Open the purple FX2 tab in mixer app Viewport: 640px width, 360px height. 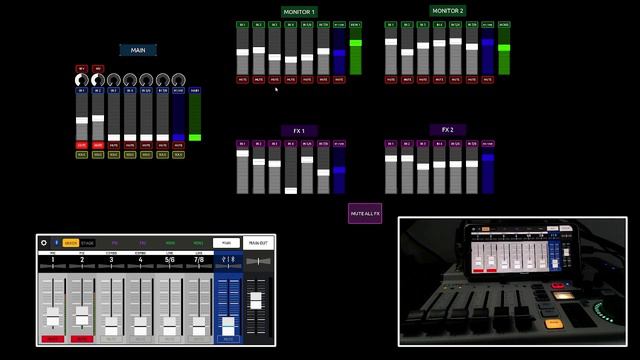pos(142,243)
